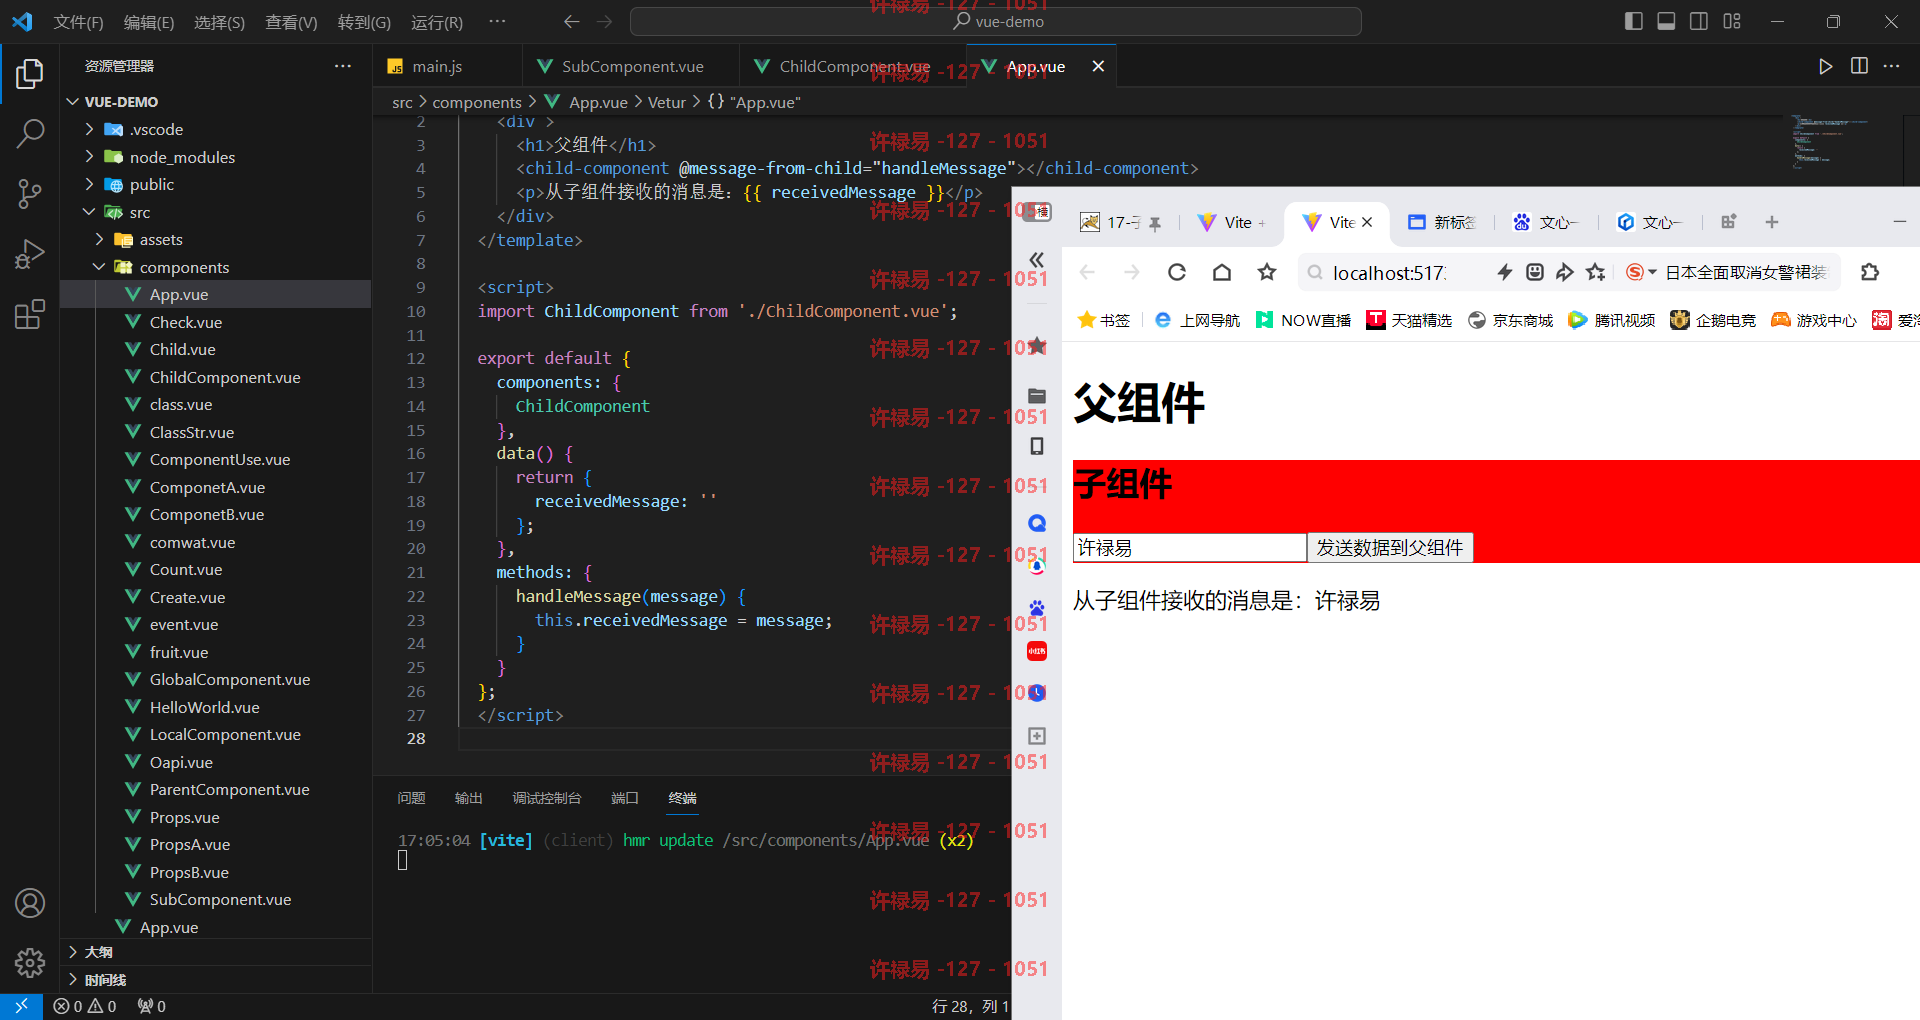Split the editor to the right

click(x=1859, y=66)
